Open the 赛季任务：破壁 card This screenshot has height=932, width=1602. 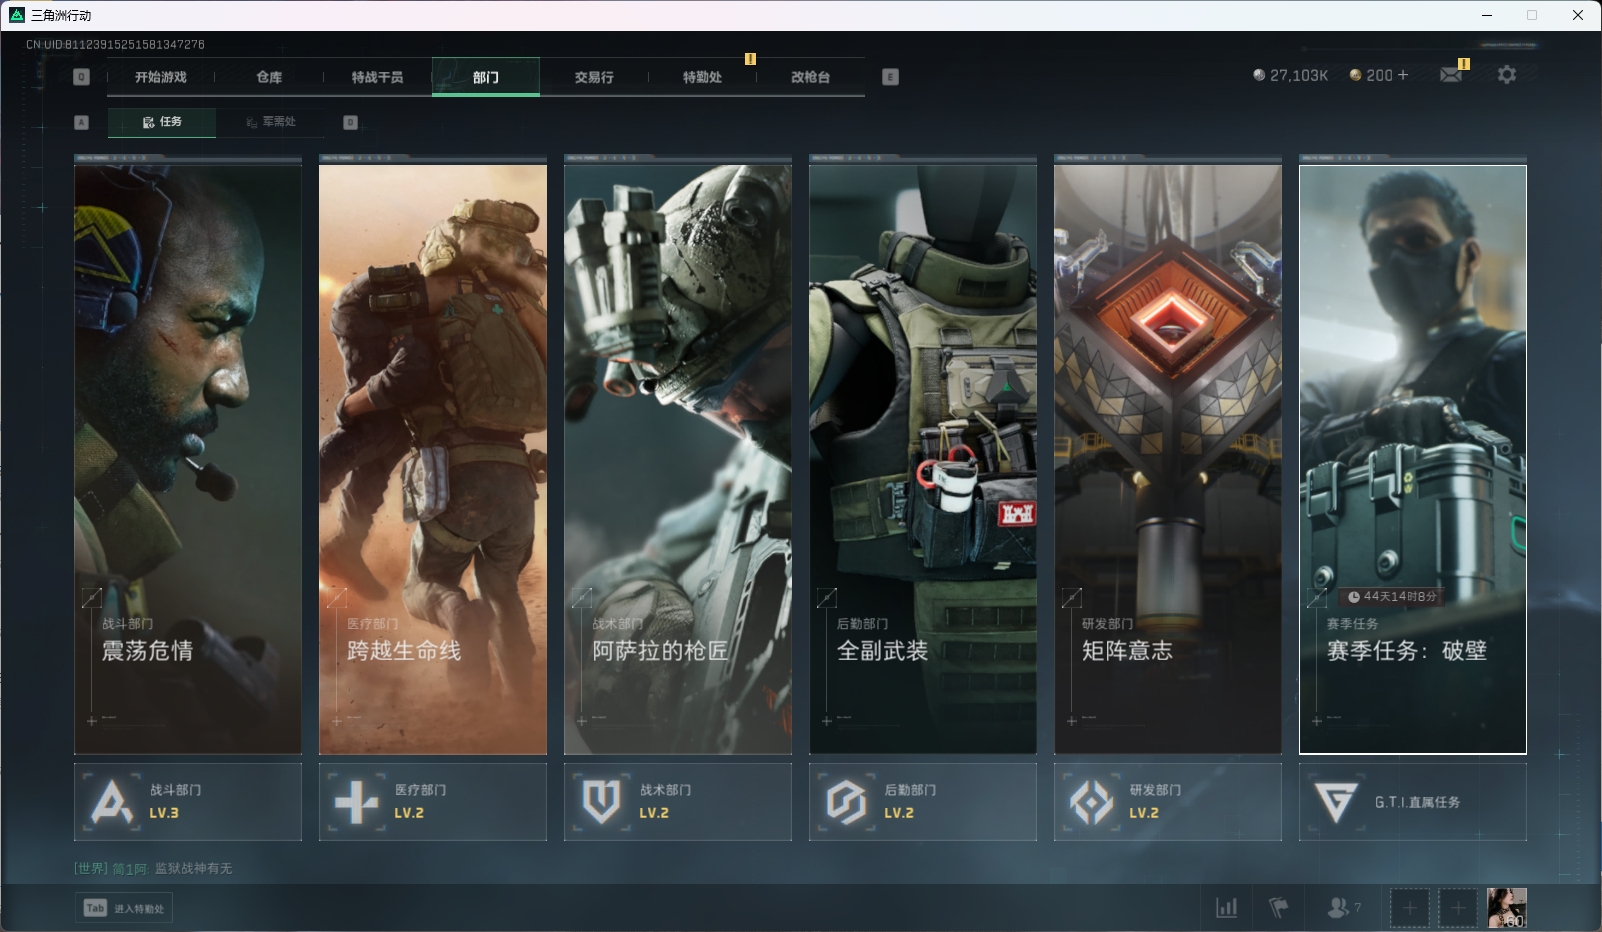coord(1413,459)
